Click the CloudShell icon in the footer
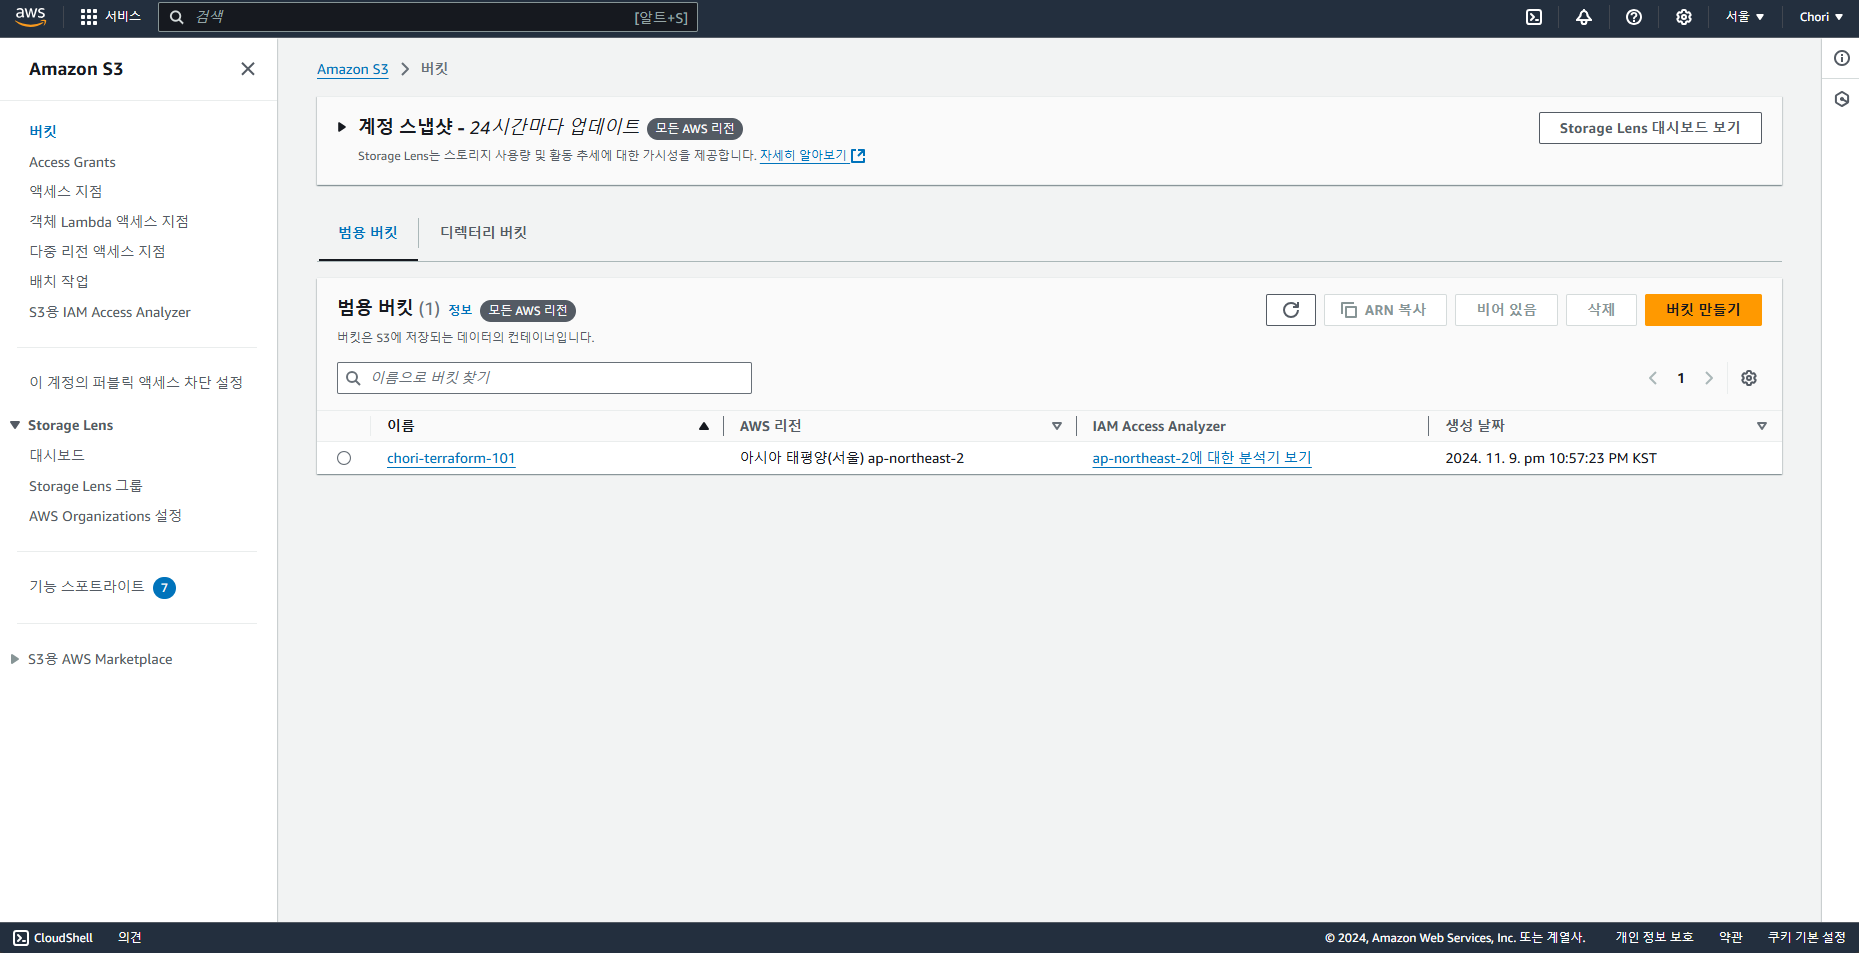 click(21, 938)
